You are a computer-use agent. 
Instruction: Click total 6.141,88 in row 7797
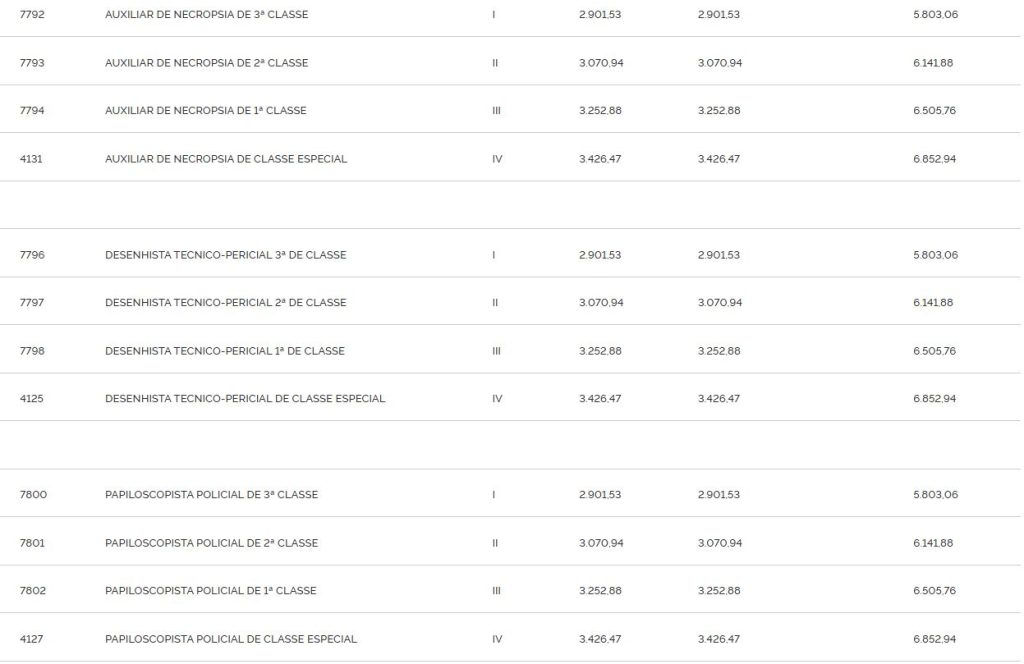933,303
